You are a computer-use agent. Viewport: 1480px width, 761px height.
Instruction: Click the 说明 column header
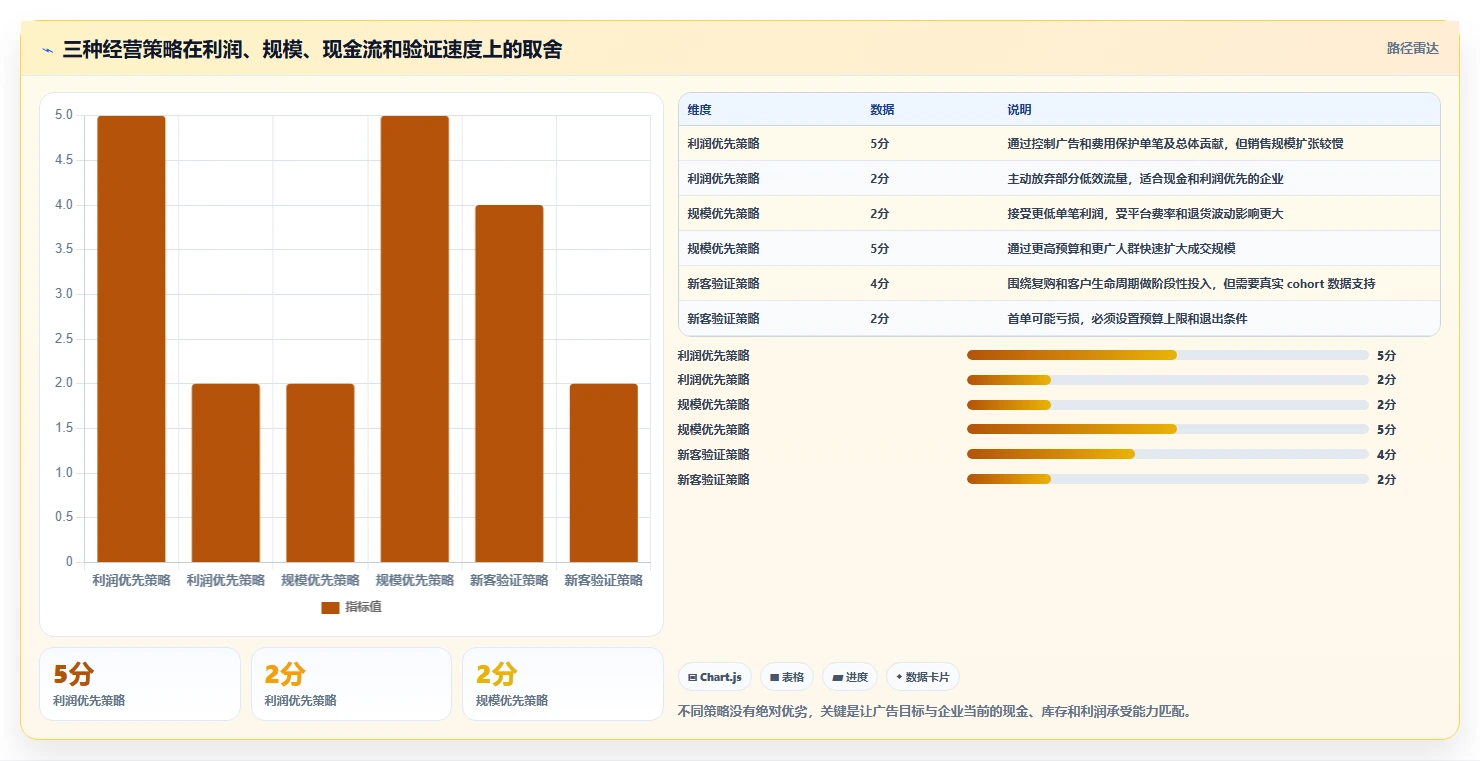coord(1019,110)
